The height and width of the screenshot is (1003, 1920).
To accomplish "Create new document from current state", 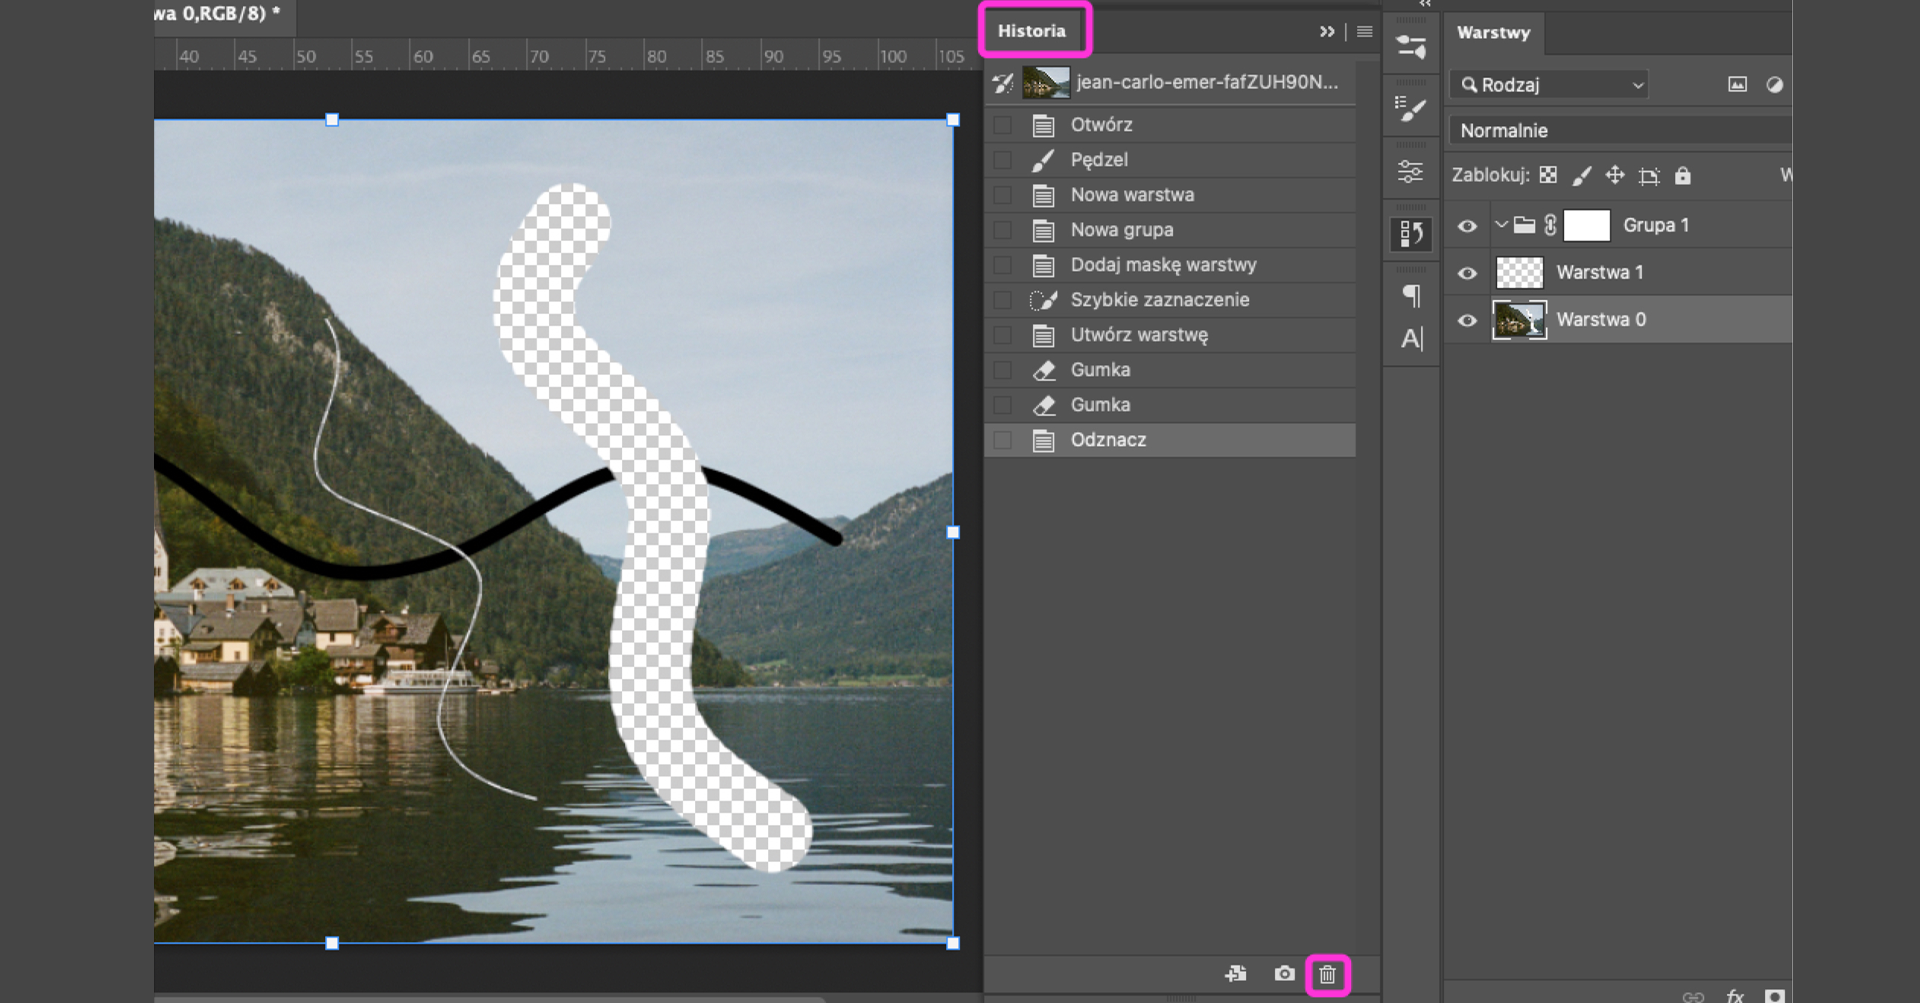I will coord(1236,974).
